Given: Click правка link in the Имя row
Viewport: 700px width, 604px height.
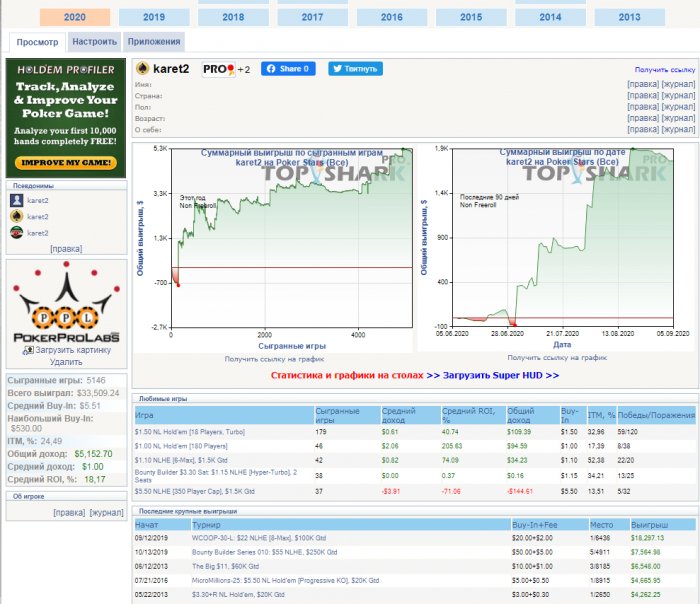Looking at the screenshot, I should point(643,84).
